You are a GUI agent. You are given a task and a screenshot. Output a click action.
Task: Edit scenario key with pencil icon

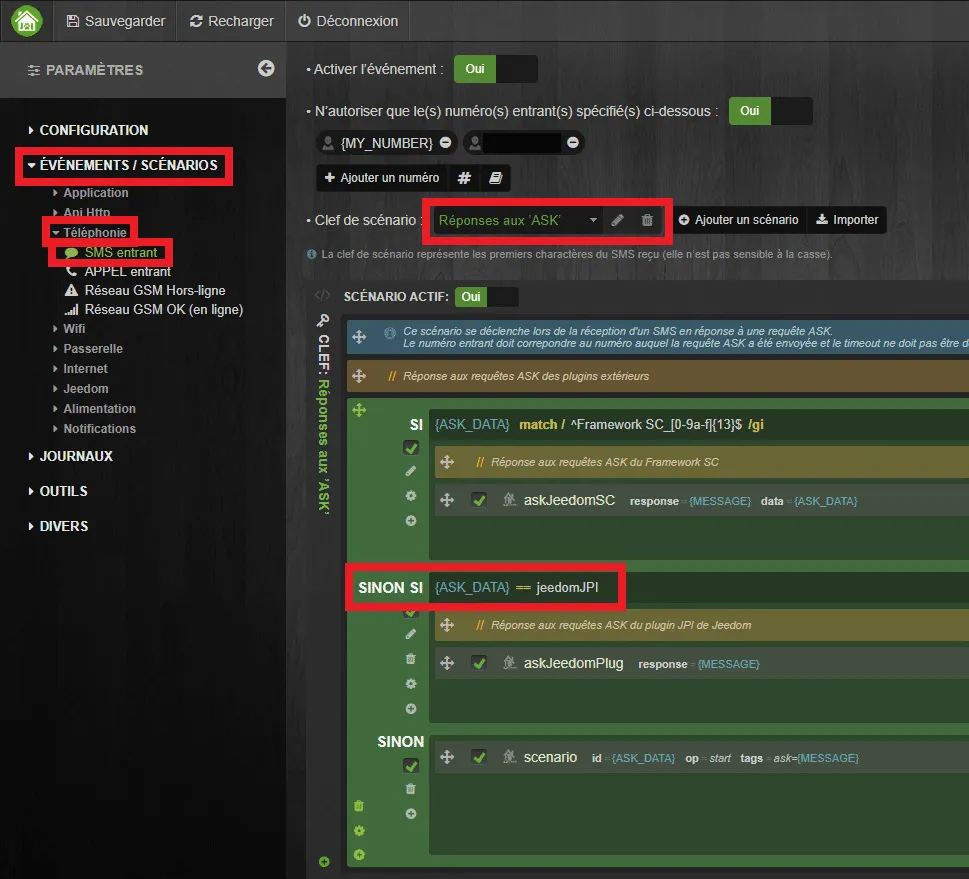617,220
